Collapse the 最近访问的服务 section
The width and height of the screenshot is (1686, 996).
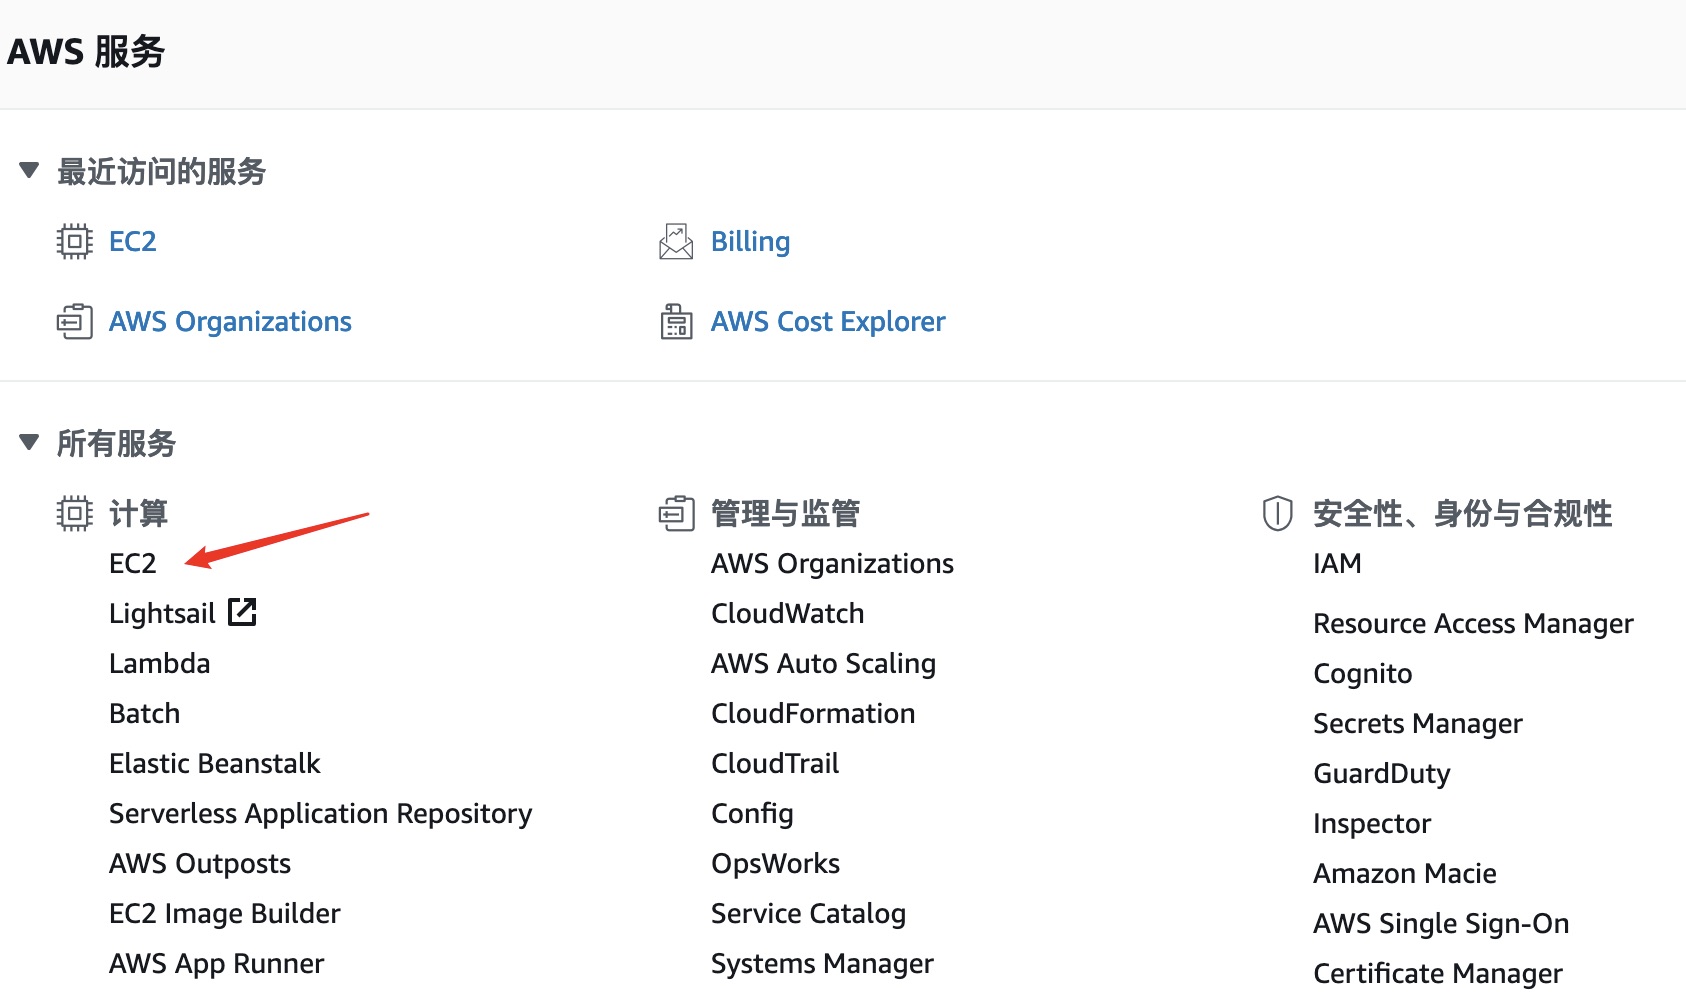pyautogui.click(x=29, y=171)
